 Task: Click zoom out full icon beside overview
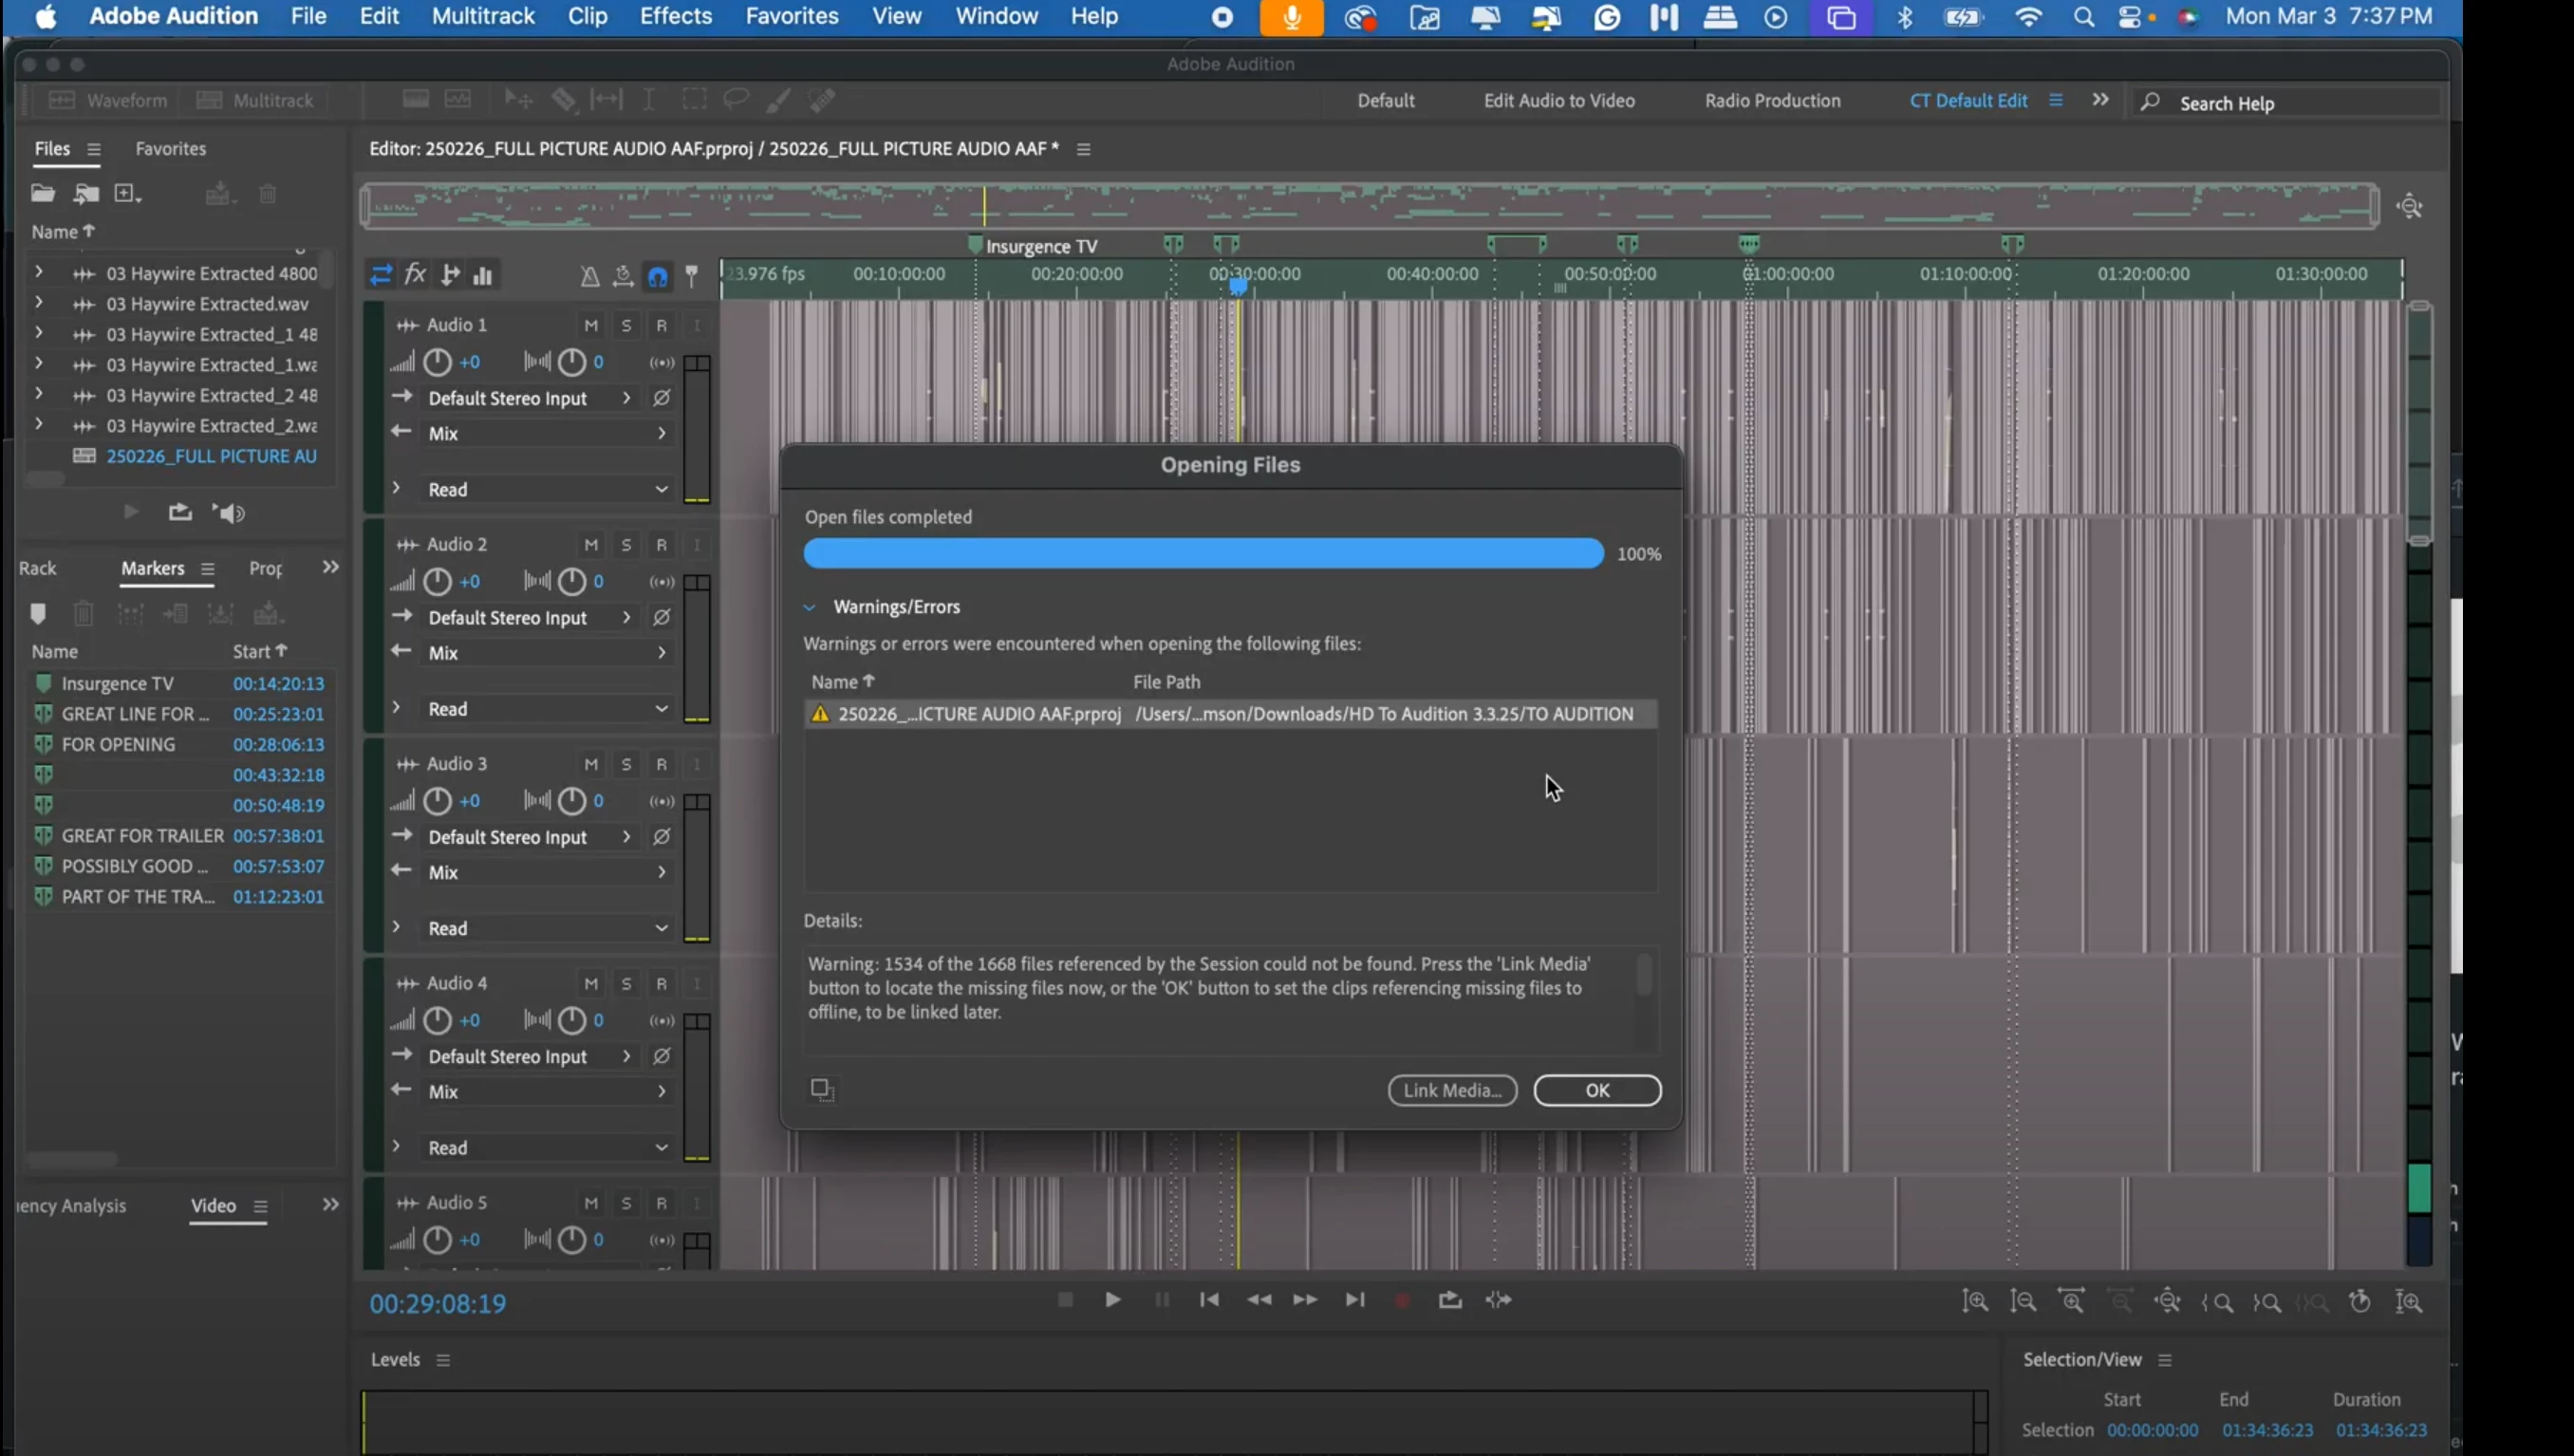pos(2409,207)
